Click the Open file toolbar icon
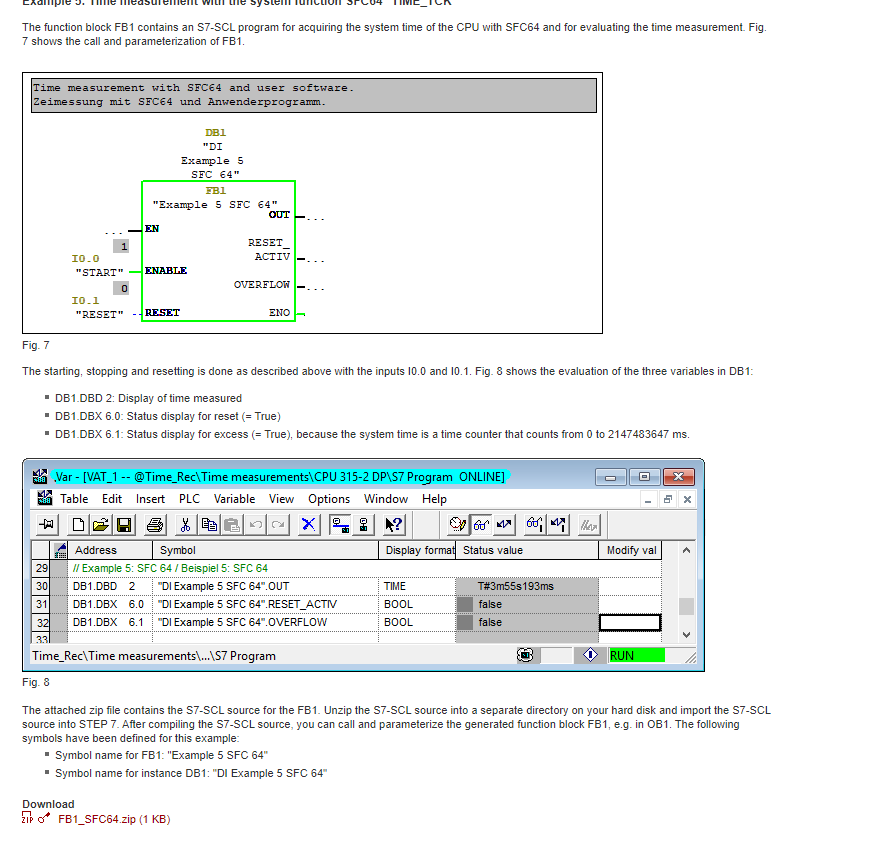 click(101, 524)
